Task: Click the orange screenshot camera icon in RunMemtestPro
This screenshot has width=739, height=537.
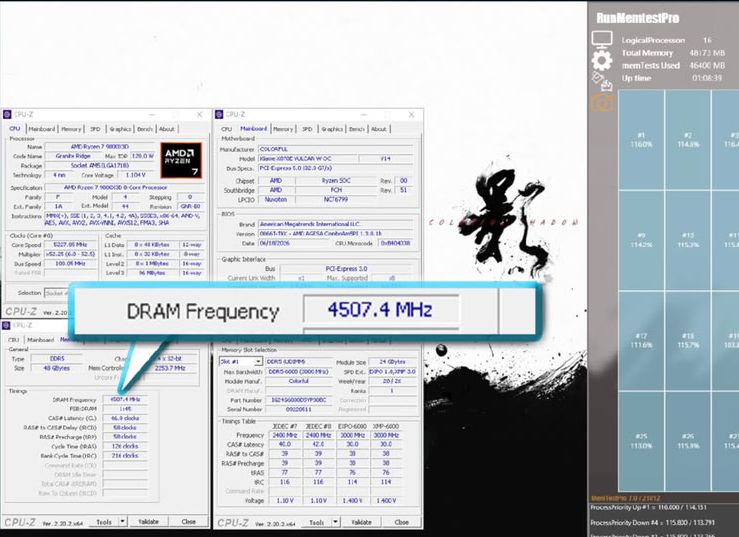Action: coord(602,102)
